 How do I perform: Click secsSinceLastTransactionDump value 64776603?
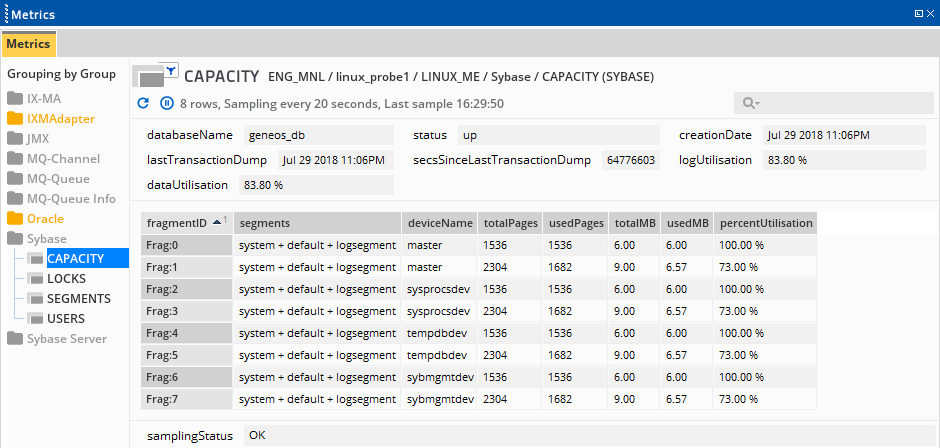click(631, 160)
